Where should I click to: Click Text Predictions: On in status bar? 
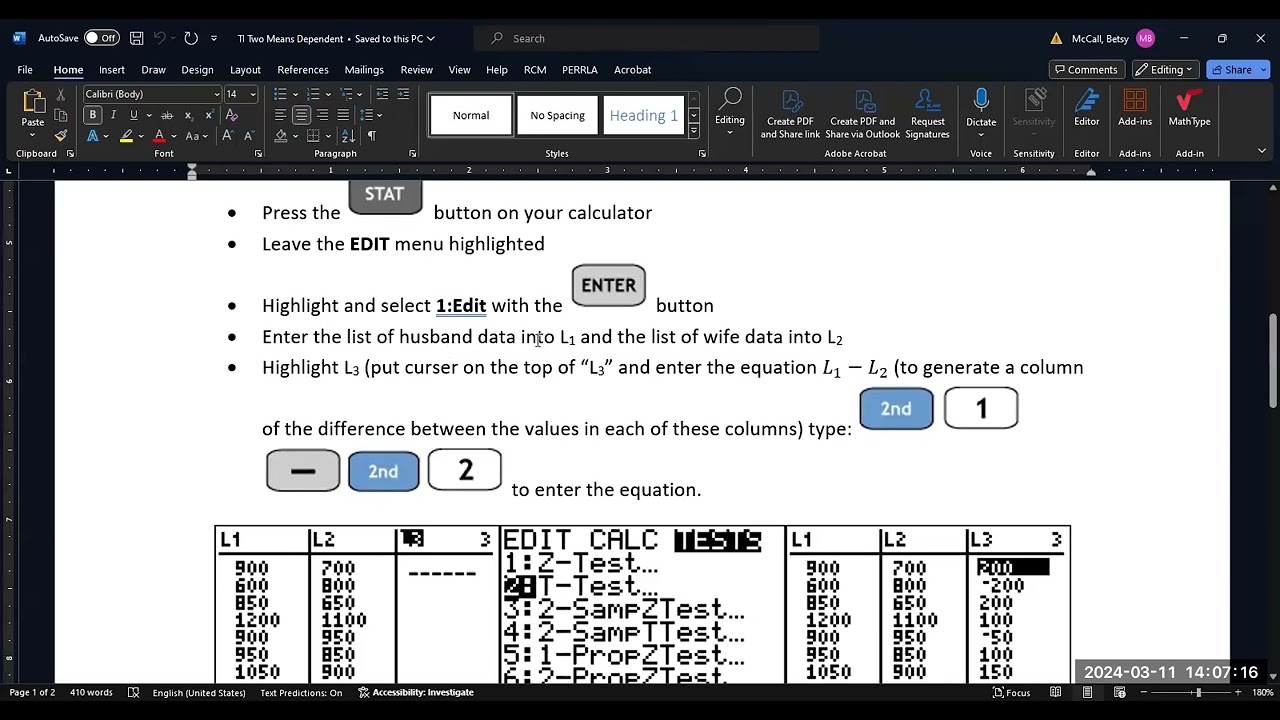301,692
